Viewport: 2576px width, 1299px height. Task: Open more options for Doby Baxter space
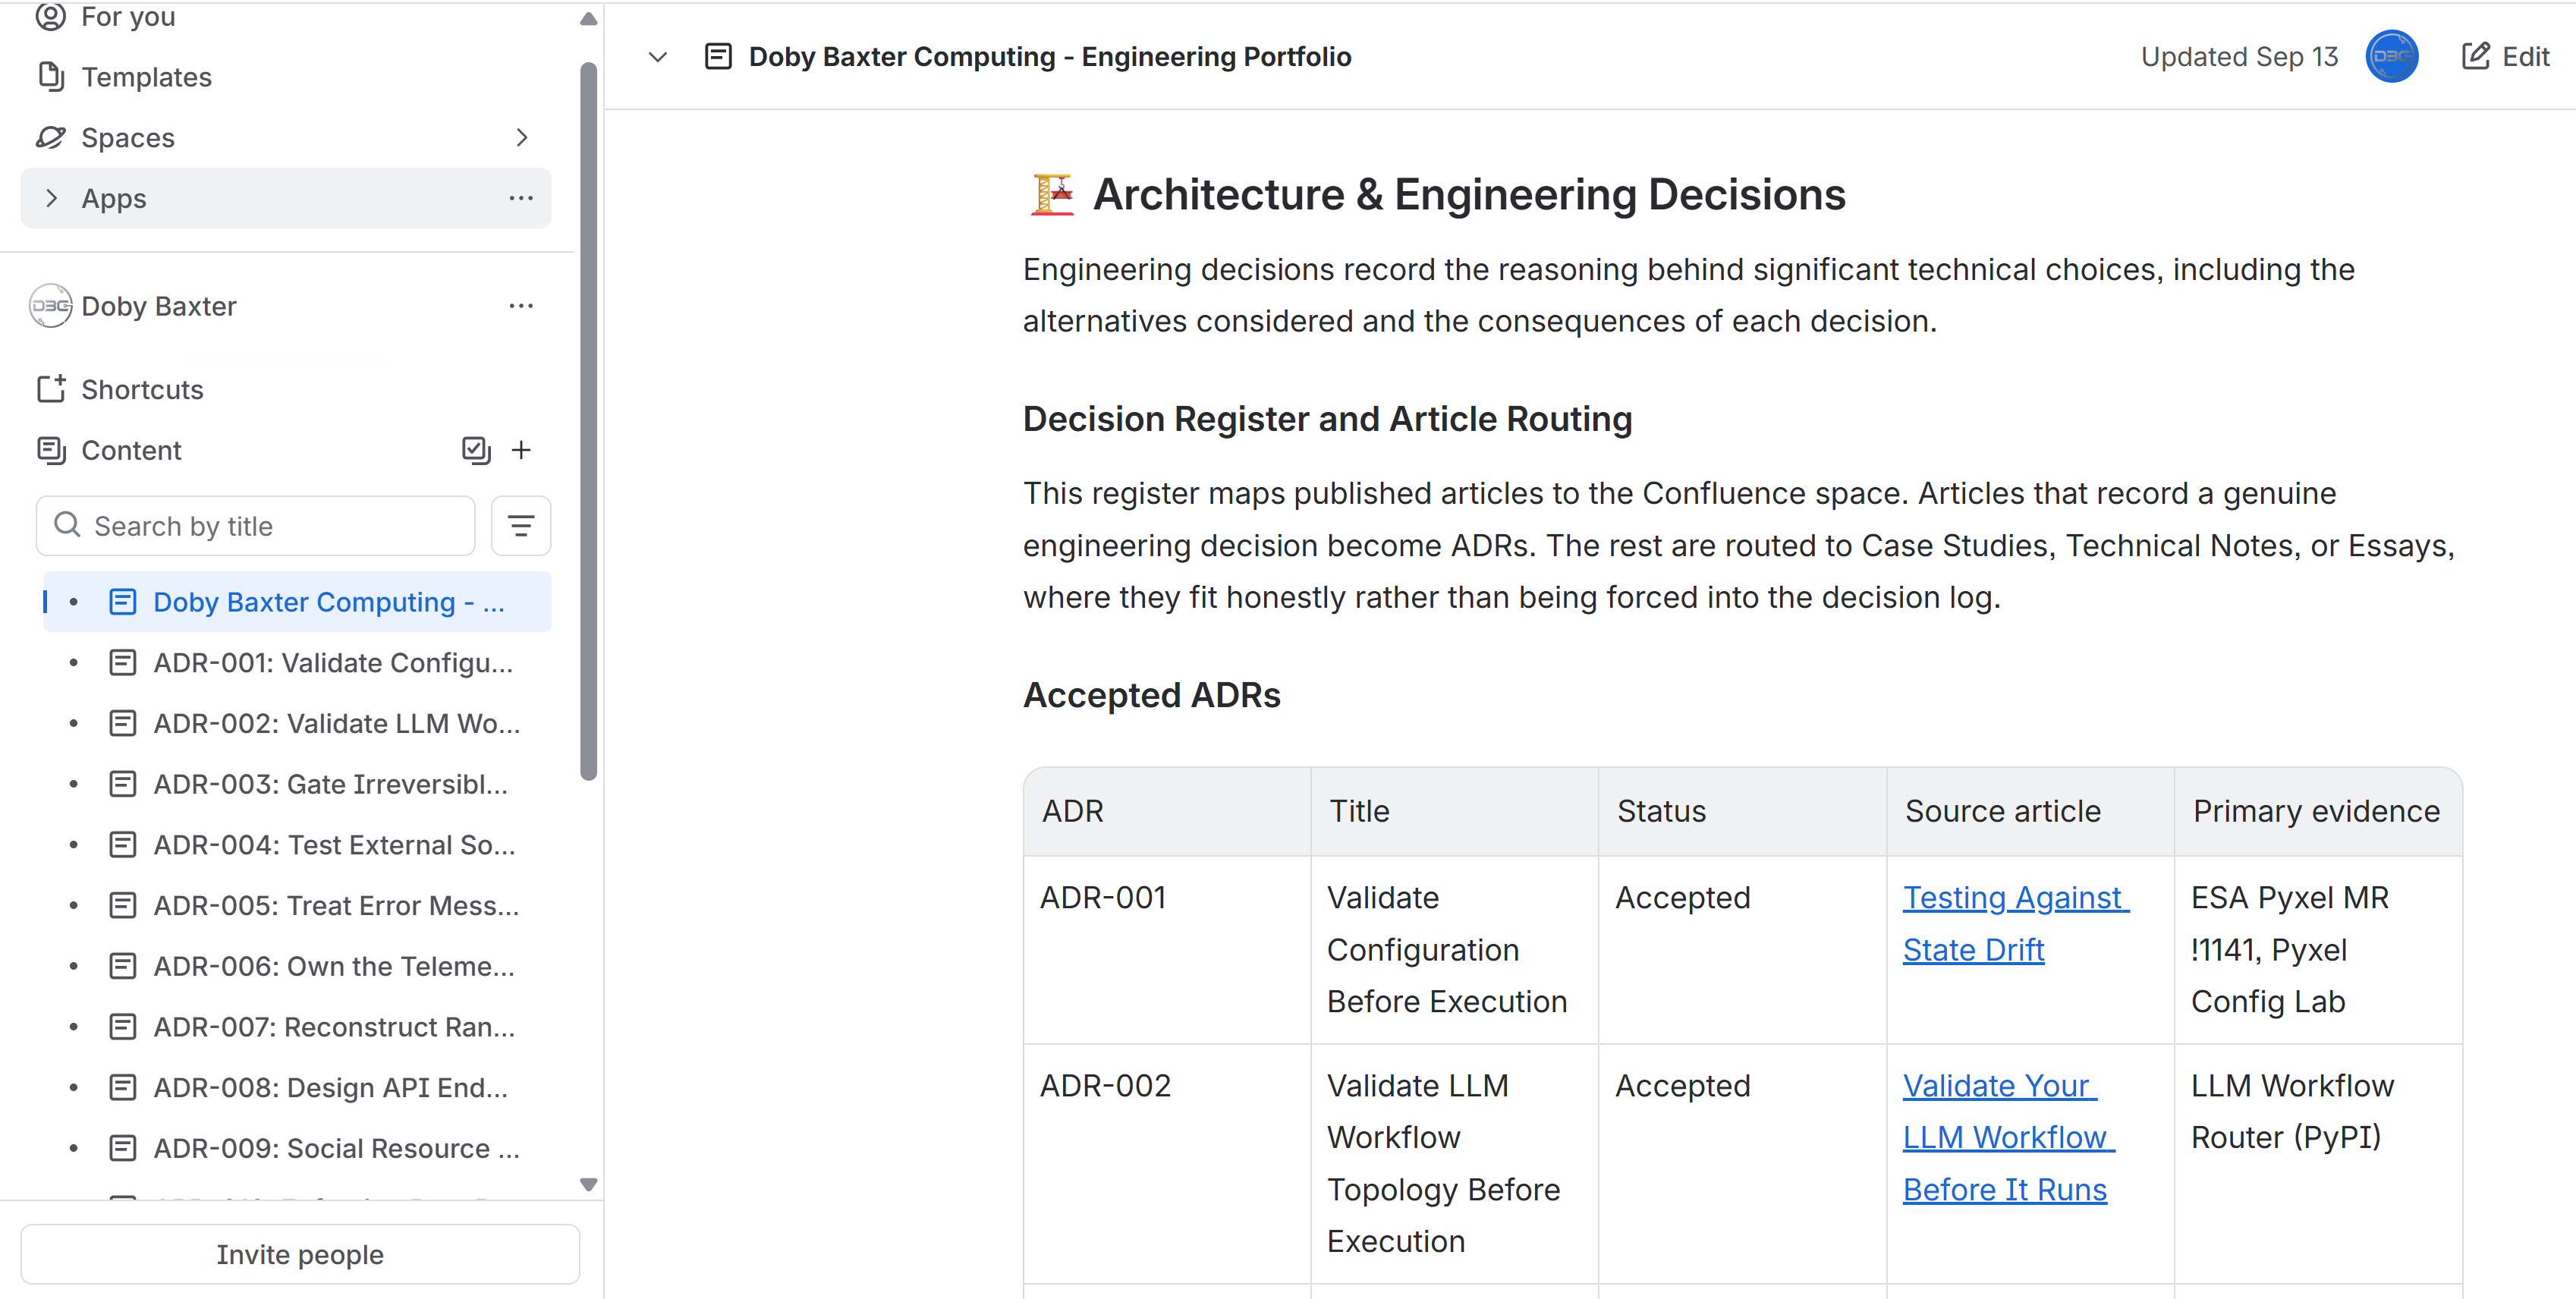click(521, 306)
